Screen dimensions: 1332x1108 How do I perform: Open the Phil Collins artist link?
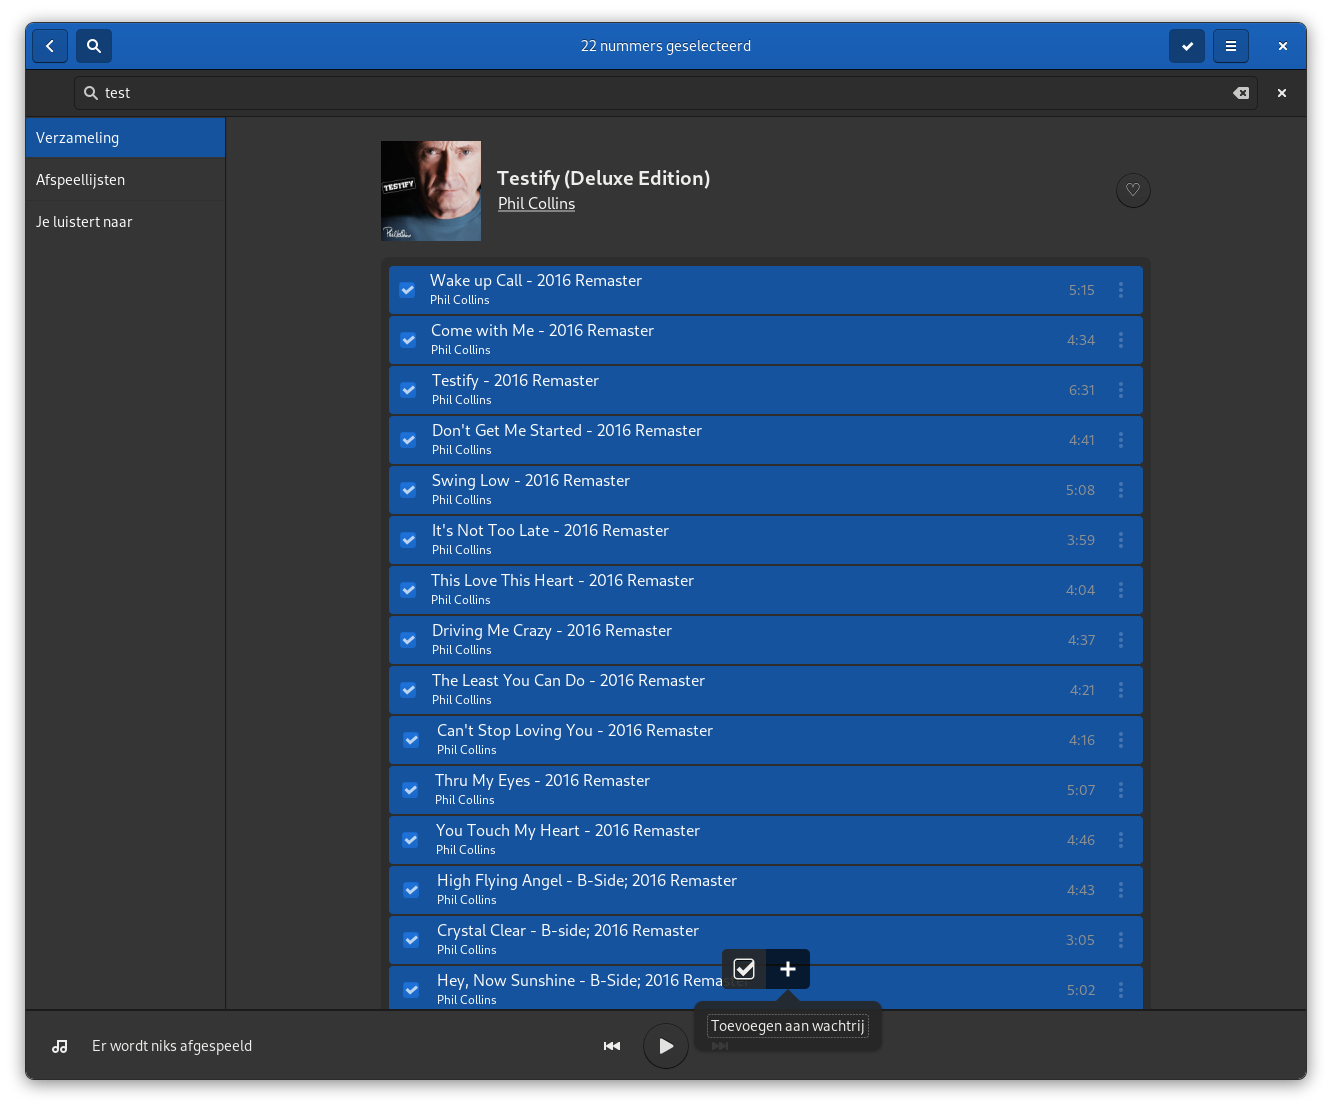coord(537,204)
